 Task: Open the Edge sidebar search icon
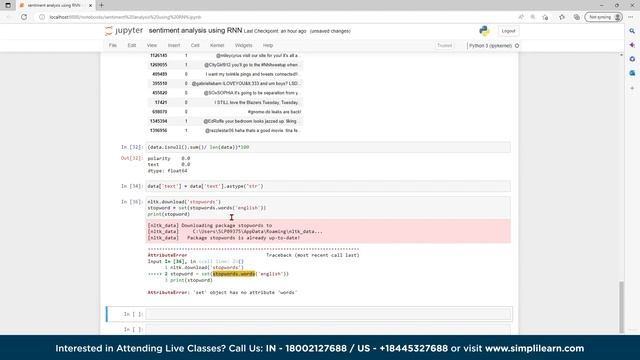pos(632,31)
